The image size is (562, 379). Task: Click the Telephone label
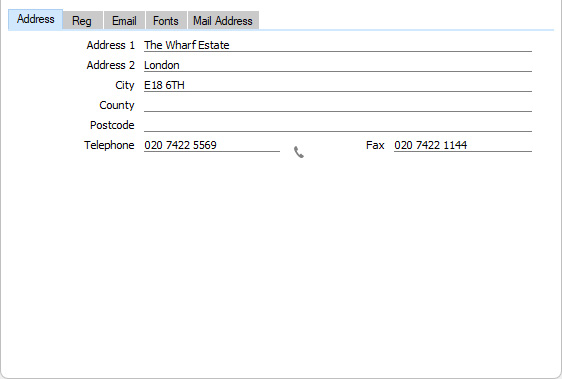(109, 145)
